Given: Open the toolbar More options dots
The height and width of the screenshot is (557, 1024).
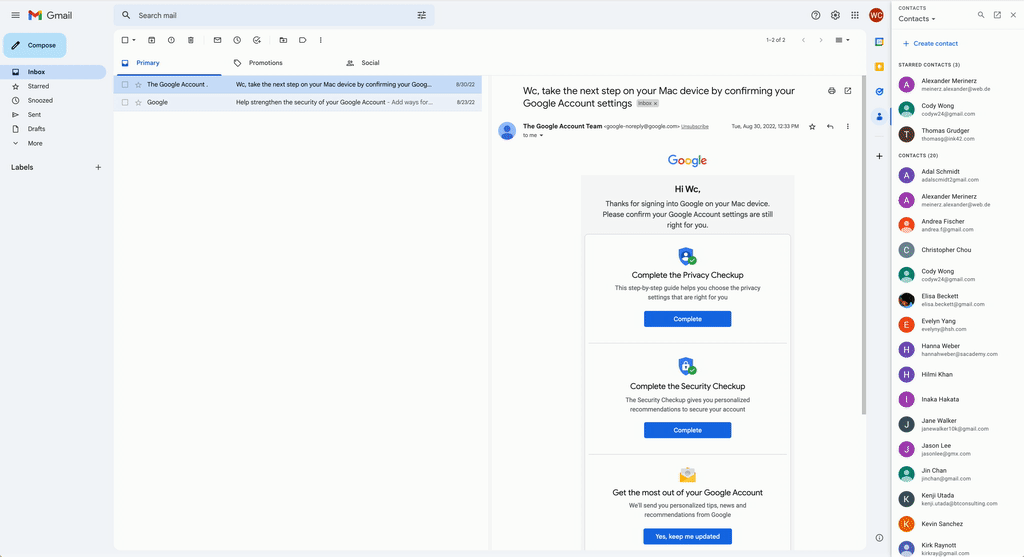Looking at the screenshot, I should pyautogui.click(x=321, y=40).
